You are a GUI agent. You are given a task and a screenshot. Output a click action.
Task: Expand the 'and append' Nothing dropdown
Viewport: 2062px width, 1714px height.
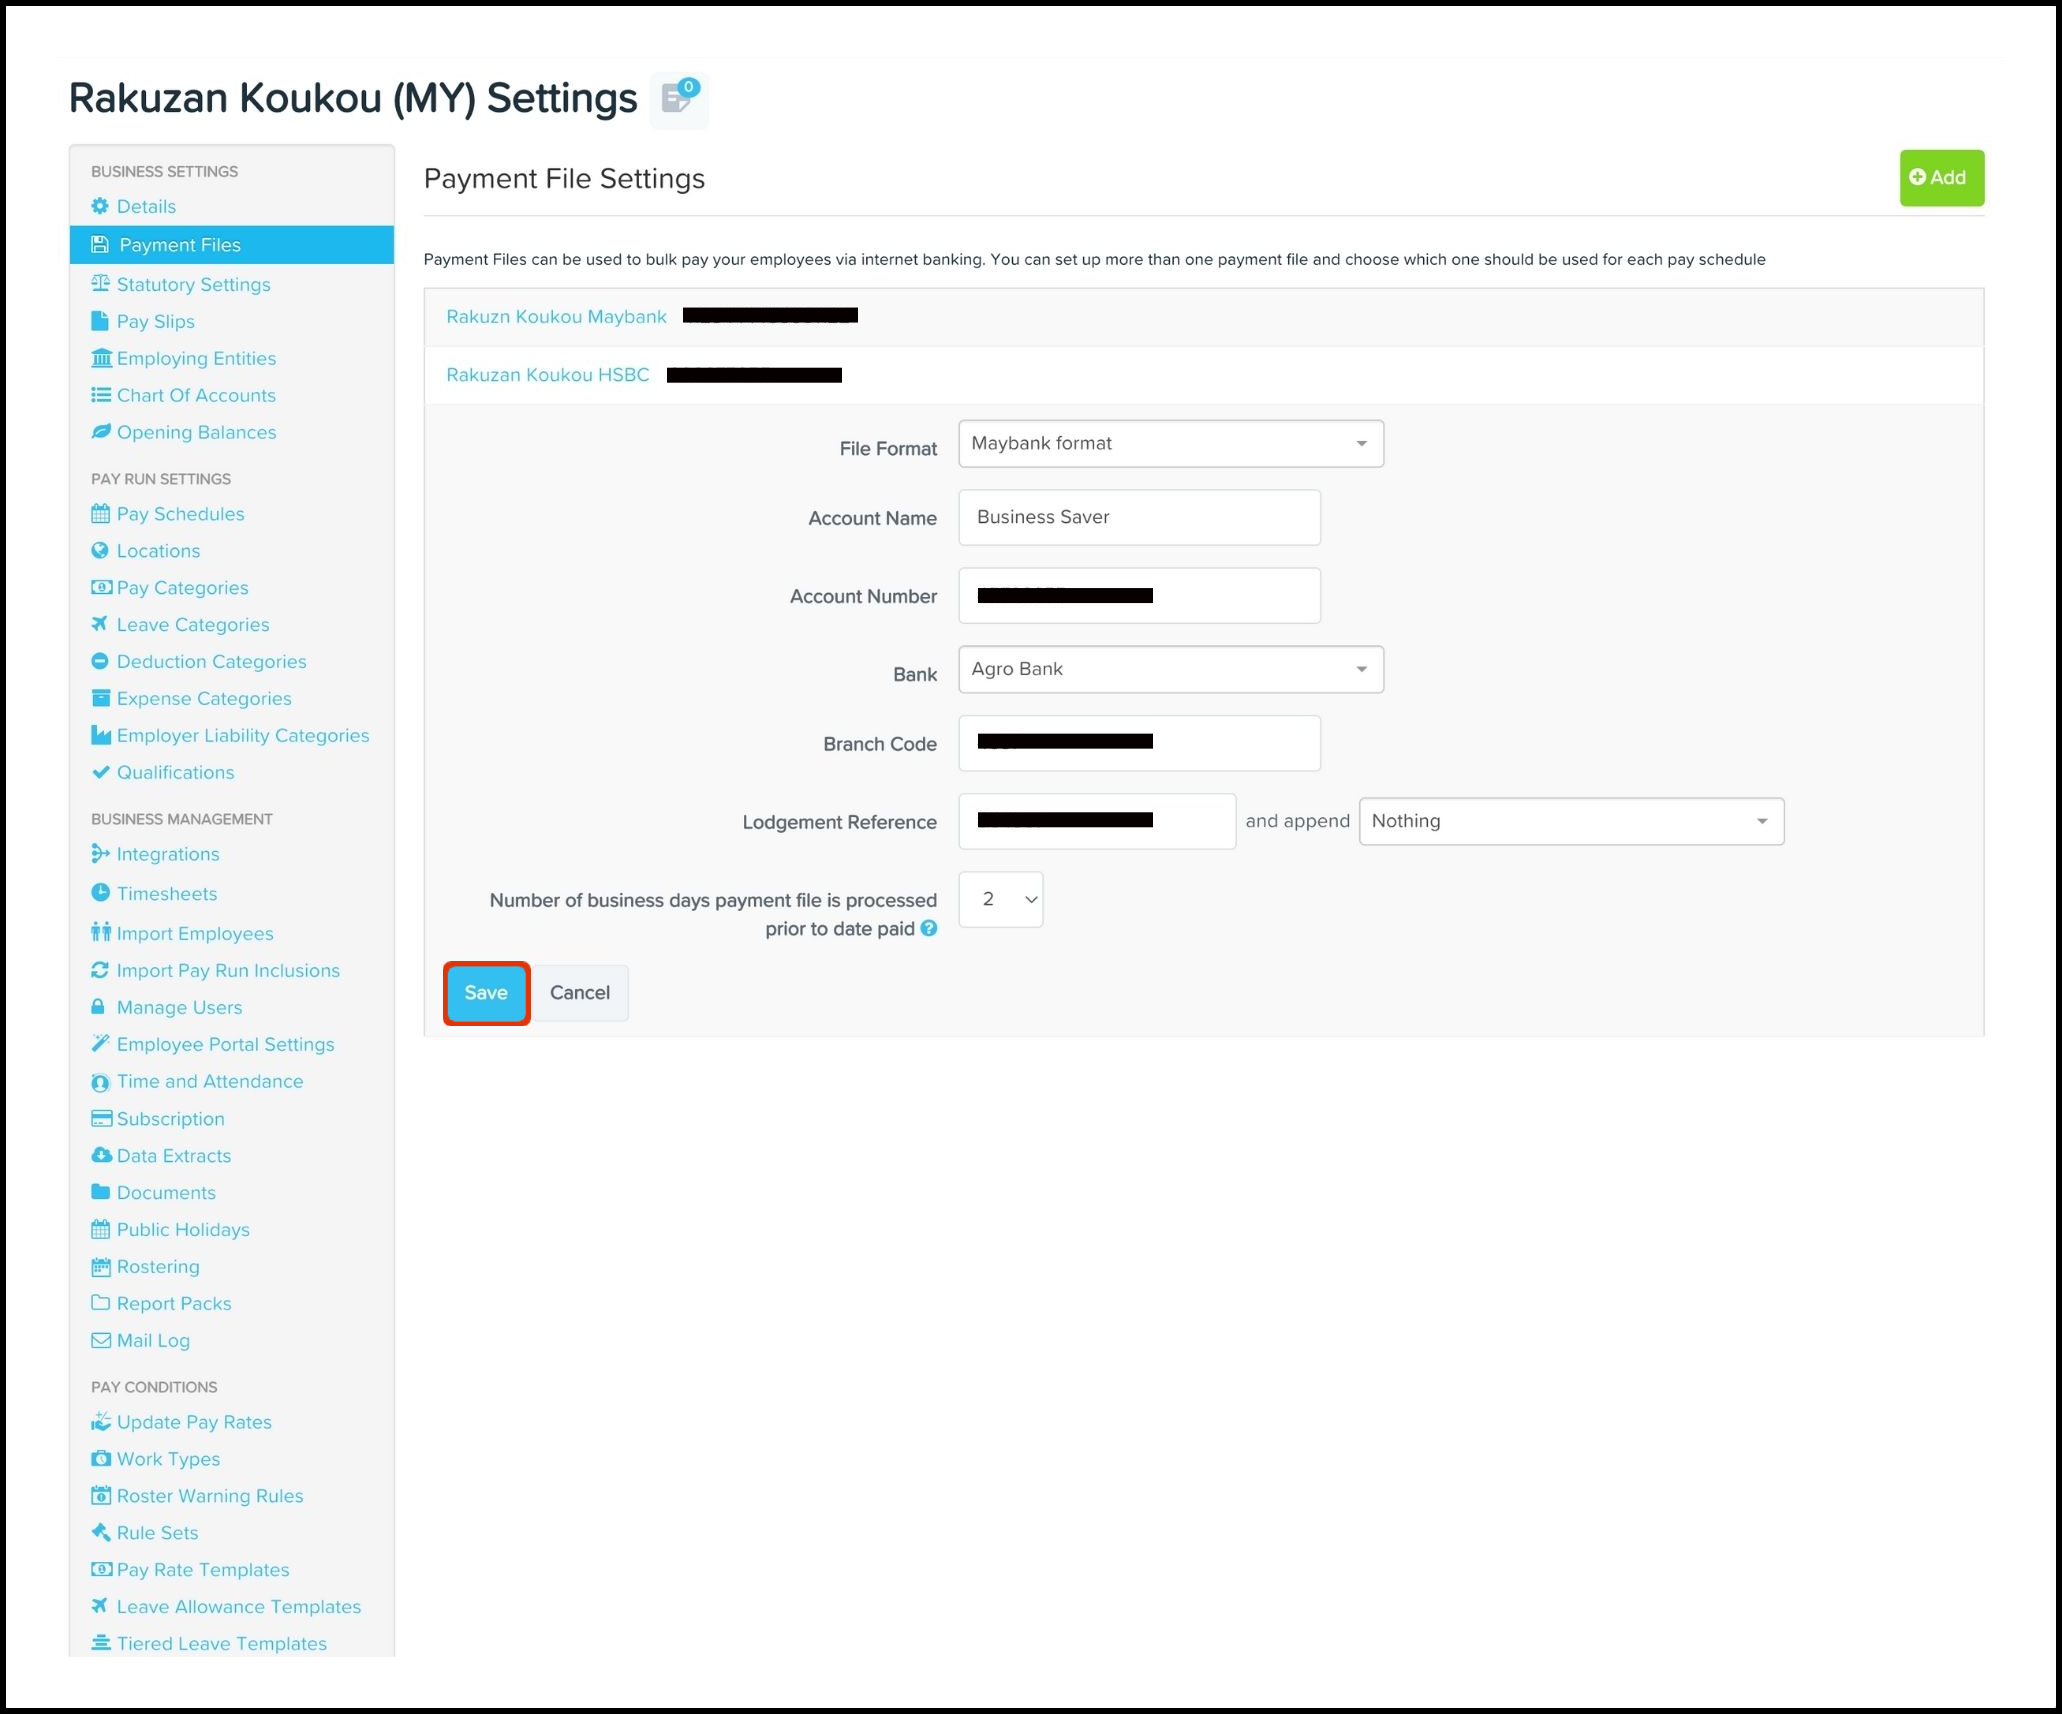coord(1570,821)
